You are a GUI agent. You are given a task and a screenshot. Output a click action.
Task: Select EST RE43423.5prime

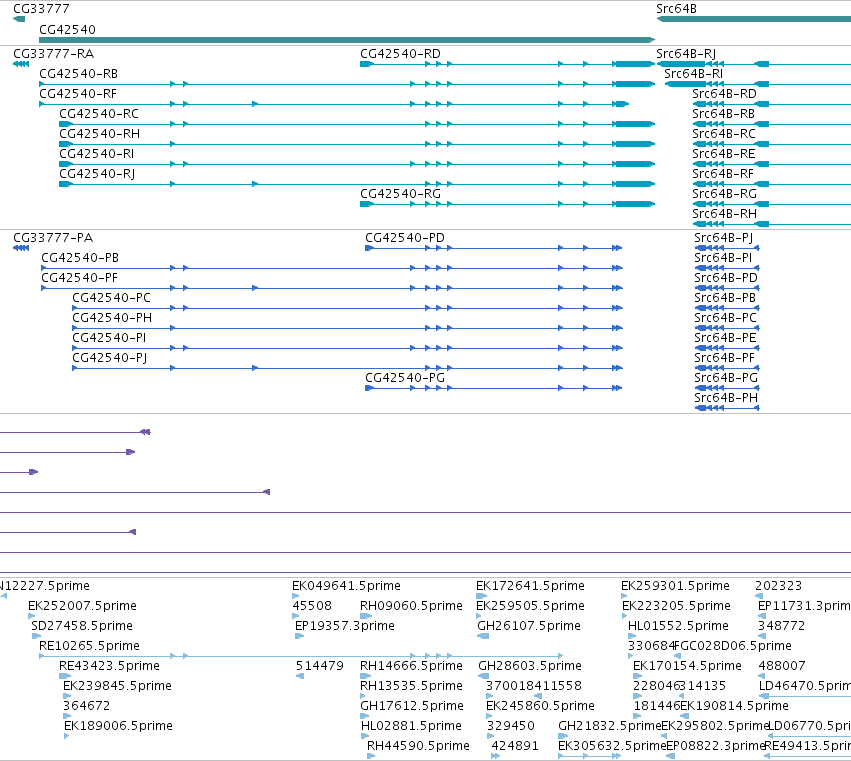tap(110, 667)
